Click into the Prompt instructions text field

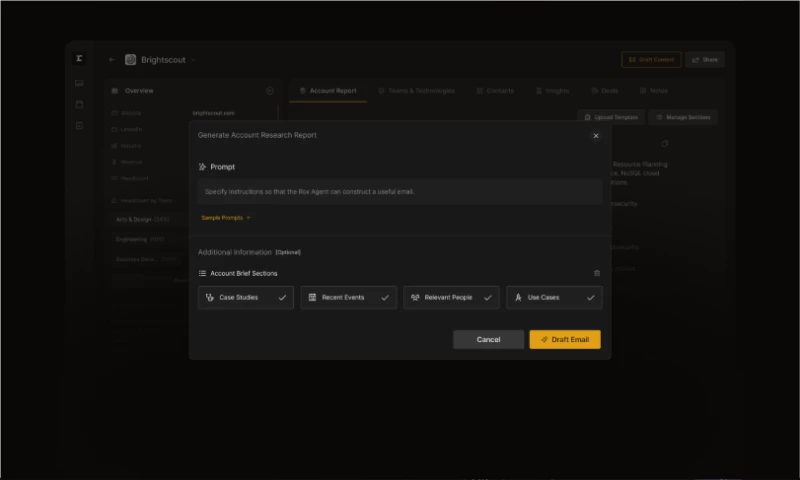399,191
